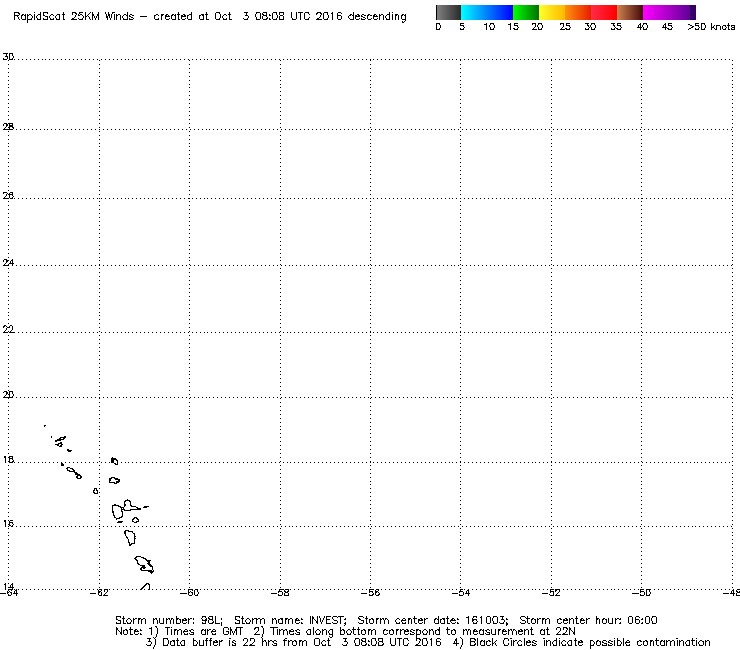Click the '45' label under the color bar
This screenshot has height=650, width=740.
click(667, 27)
